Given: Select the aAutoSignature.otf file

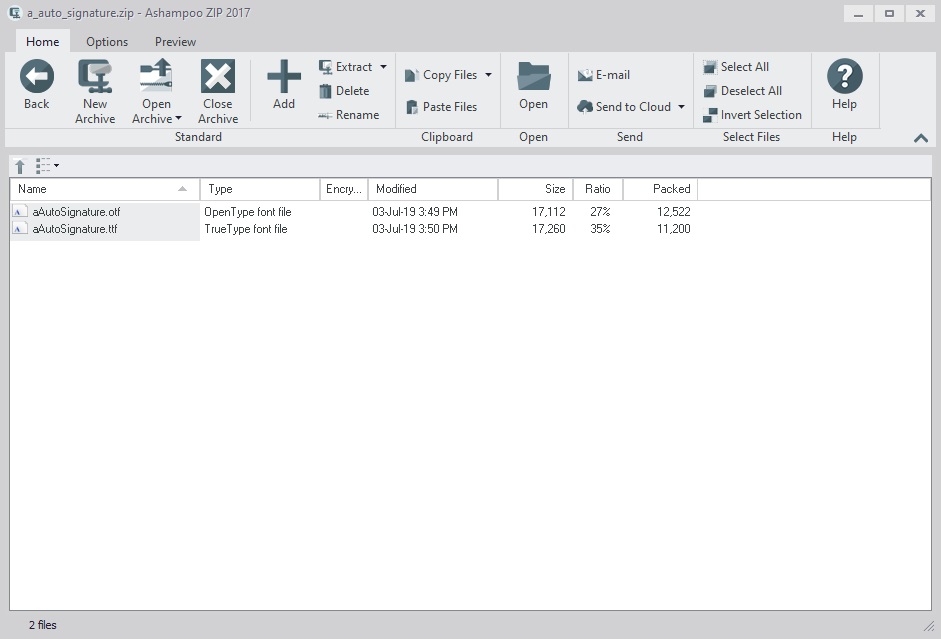Looking at the screenshot, I should tap(76, 212).
